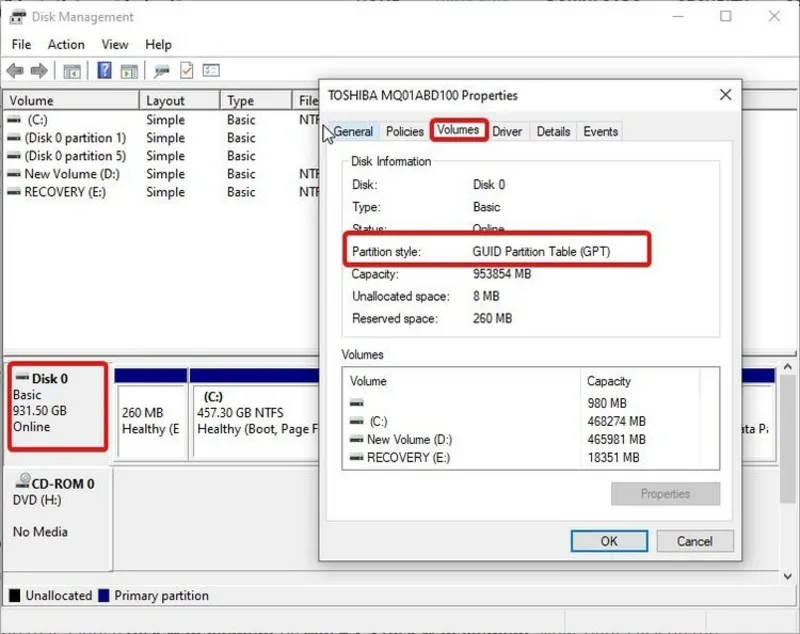Screen dimensions: 800x634
Task: Click the Layout column header
Action: coord(165,101)
